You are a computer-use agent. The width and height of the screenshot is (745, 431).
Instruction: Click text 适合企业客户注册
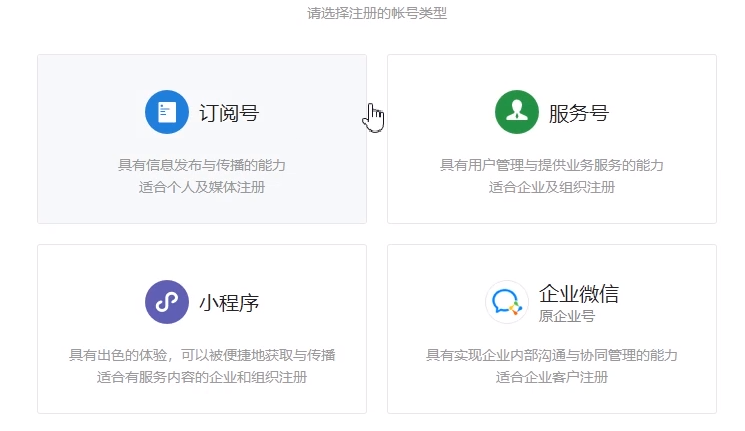(x=552, y=377)
